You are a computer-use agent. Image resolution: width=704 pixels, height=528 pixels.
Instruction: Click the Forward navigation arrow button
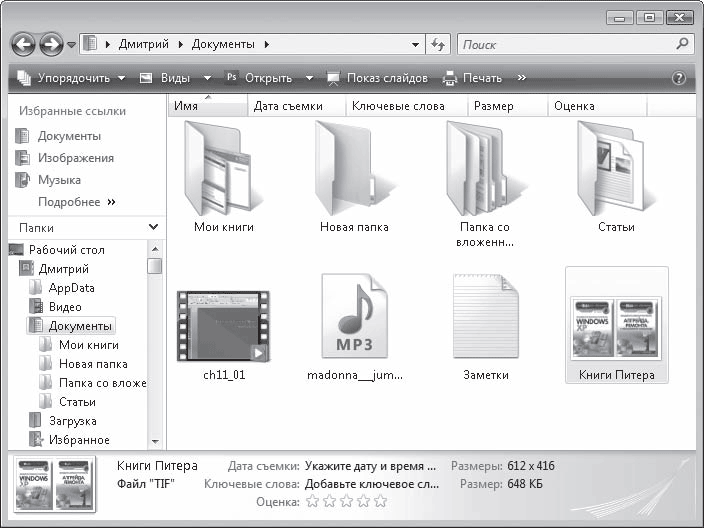[51, 45]
